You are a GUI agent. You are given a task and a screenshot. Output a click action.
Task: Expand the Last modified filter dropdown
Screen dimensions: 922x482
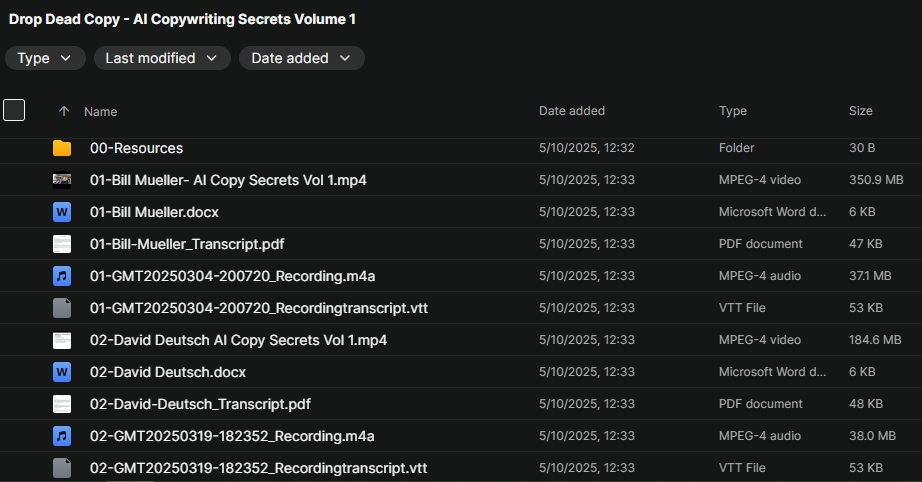(x=161, y=58)
